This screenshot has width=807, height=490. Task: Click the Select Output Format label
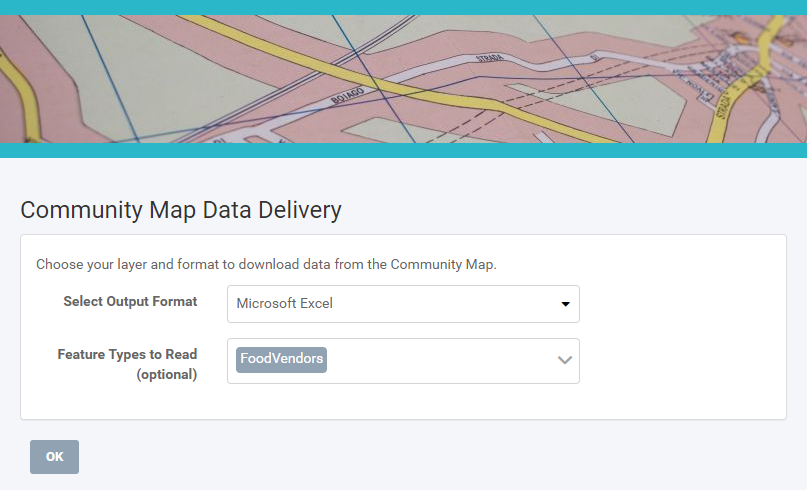pos(130,301)
